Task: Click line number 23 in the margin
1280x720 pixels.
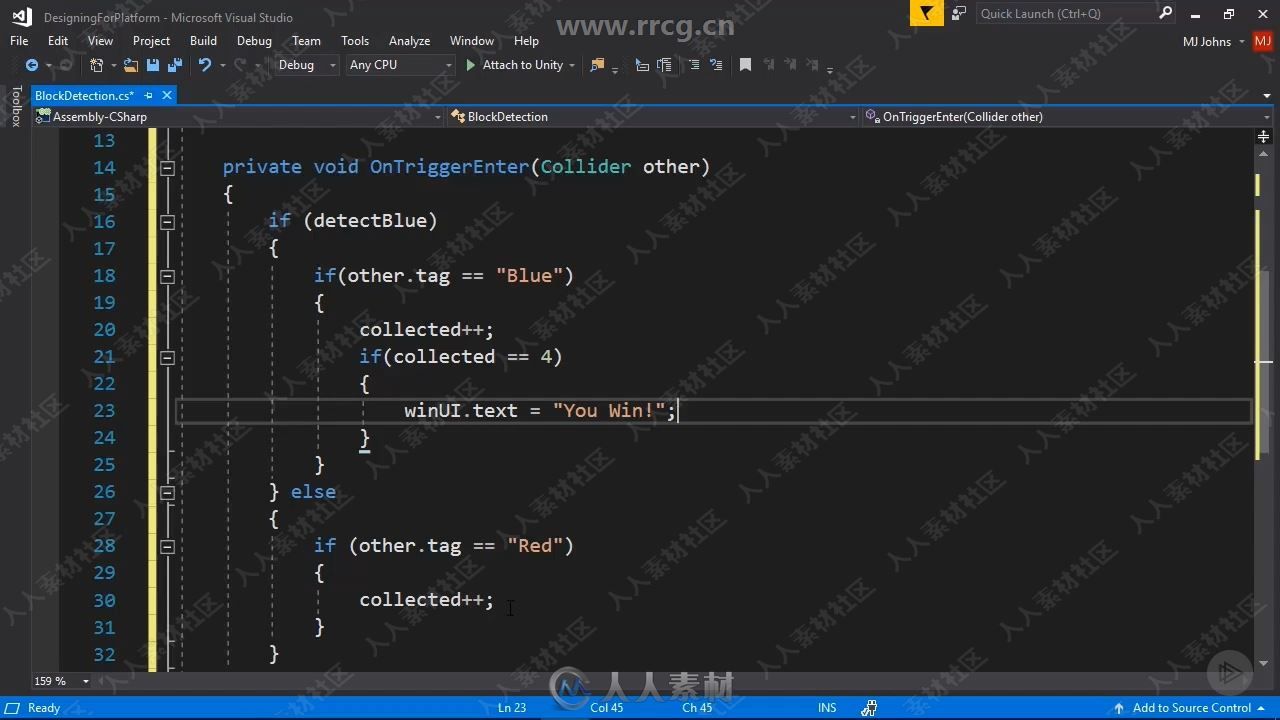Action: (104, 411)
